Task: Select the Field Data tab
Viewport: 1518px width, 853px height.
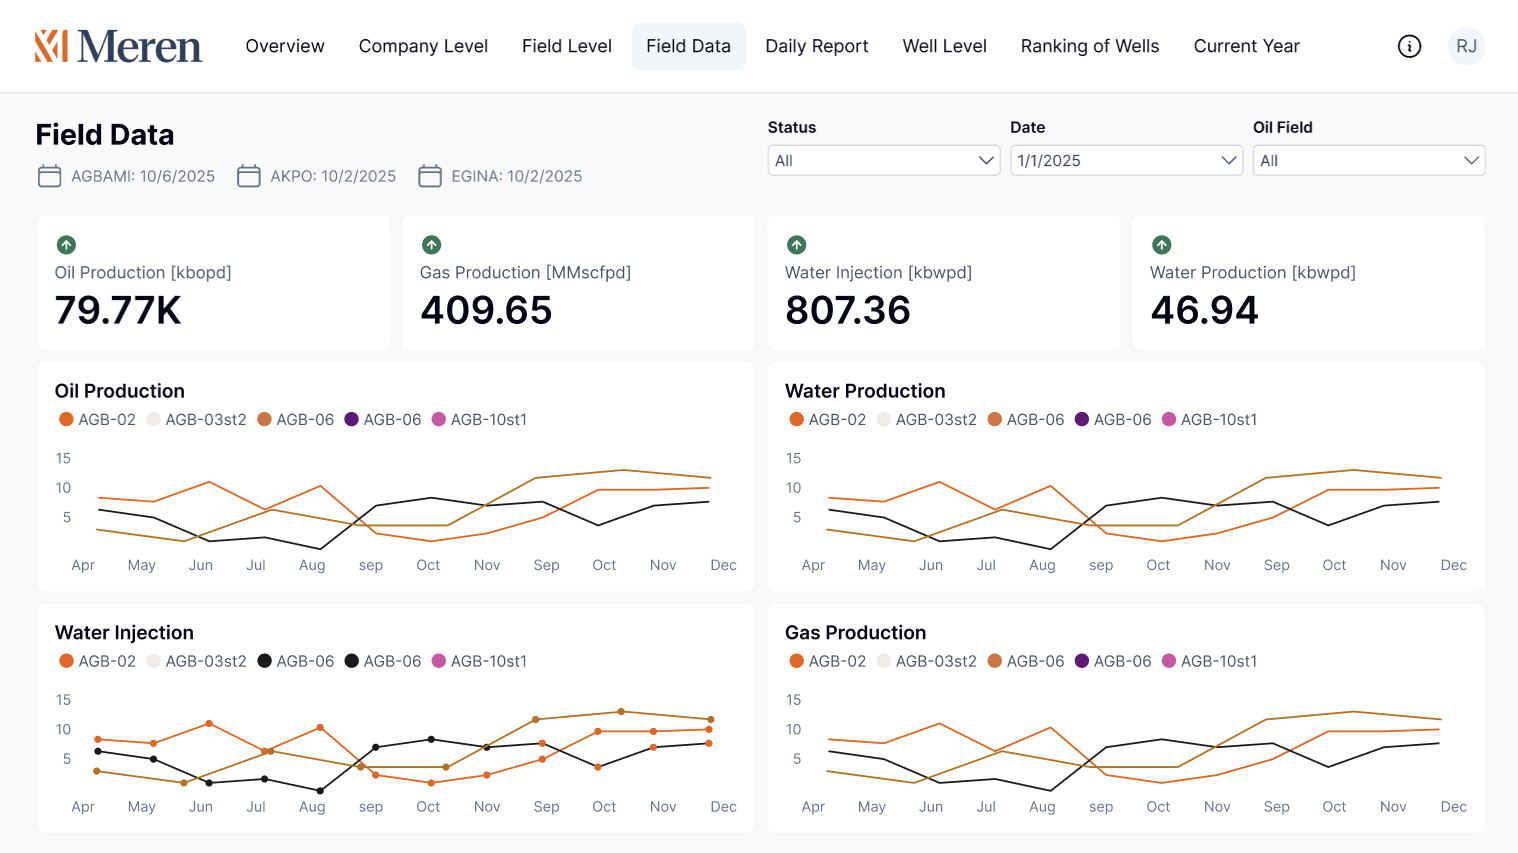Action: coord(689,46)
